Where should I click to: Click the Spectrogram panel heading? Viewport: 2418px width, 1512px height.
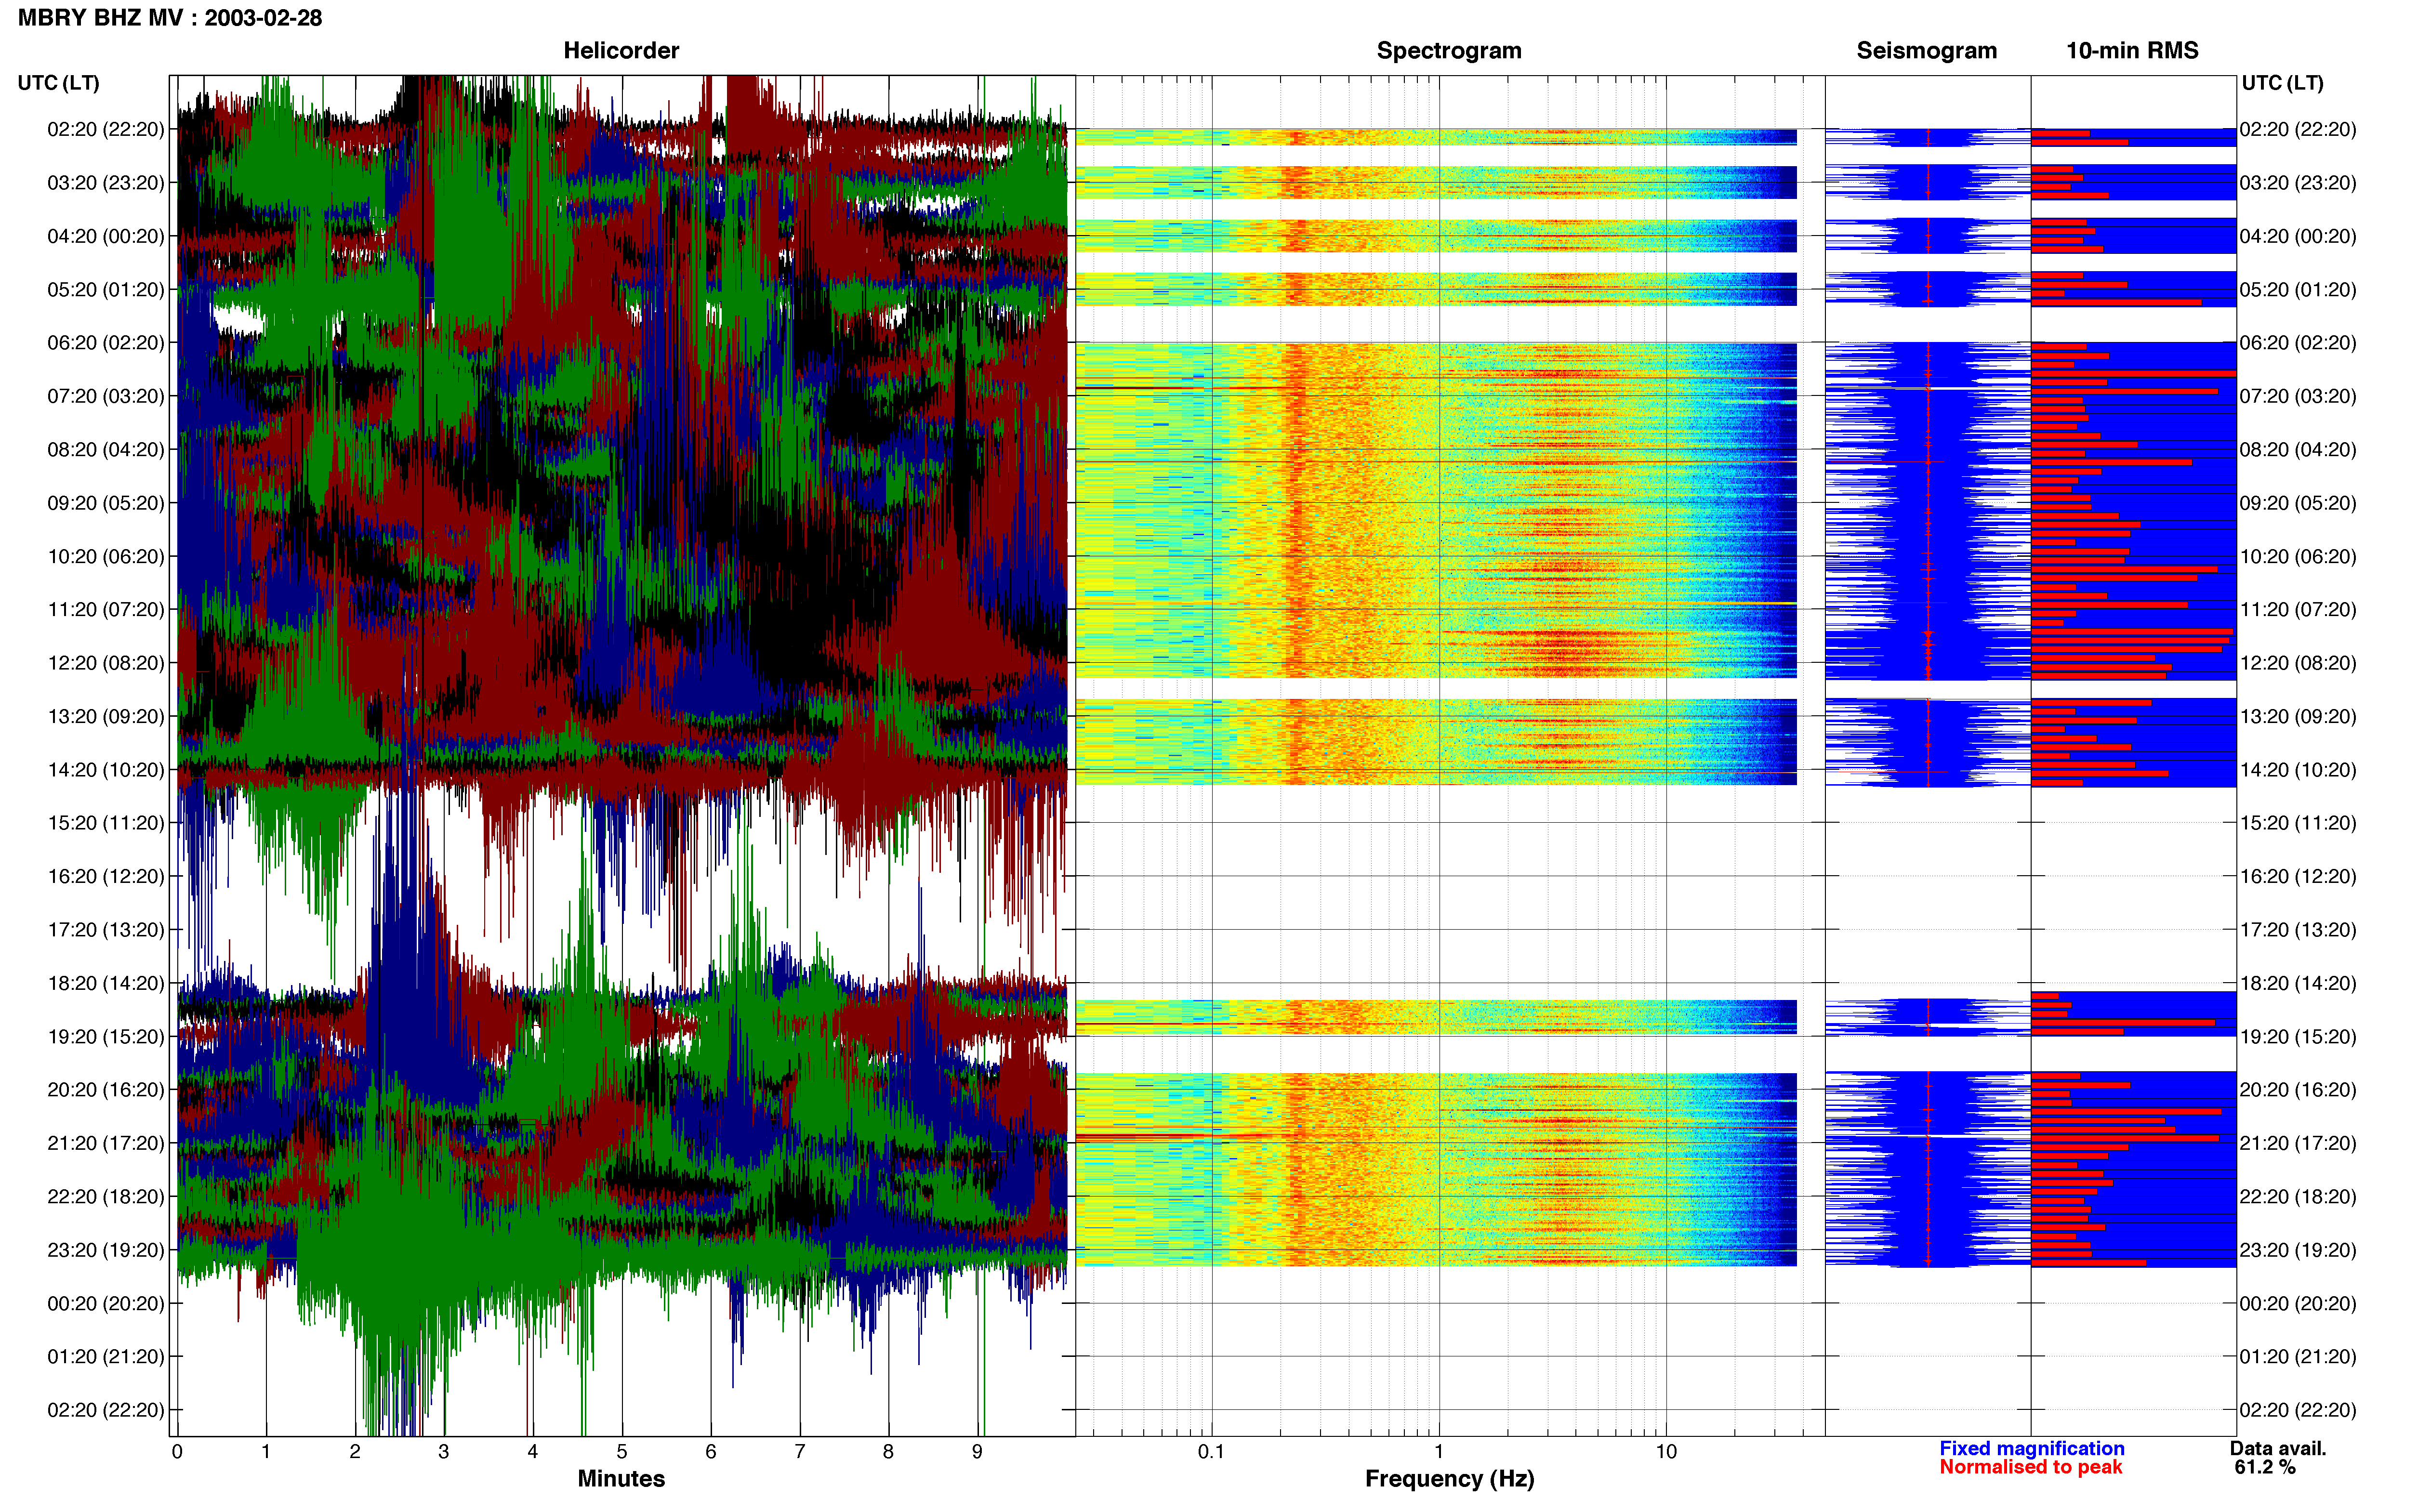pos(1449,51)
